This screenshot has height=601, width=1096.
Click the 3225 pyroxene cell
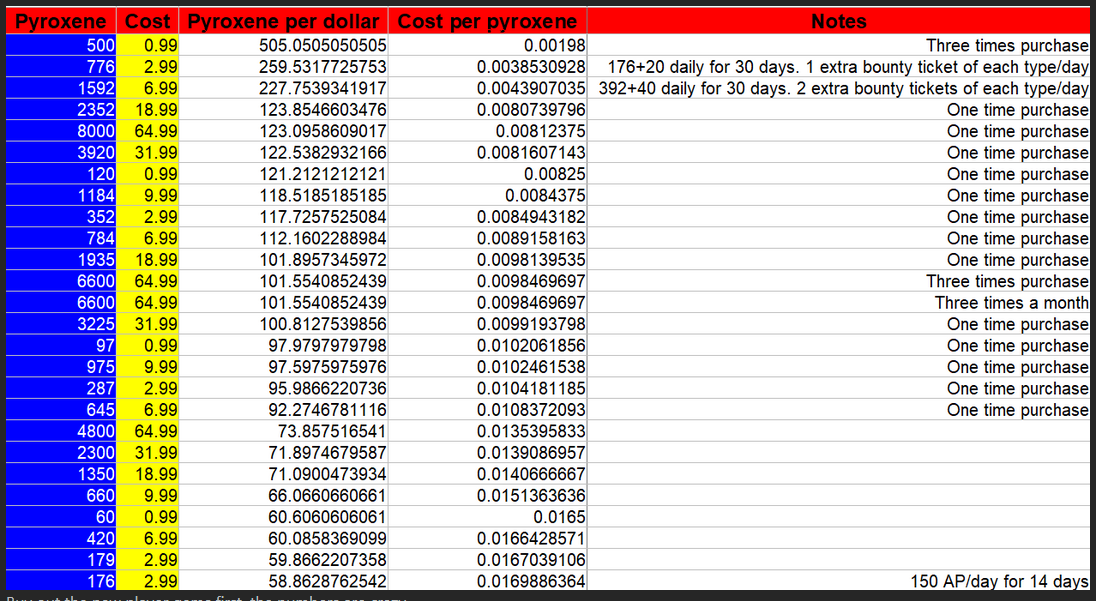click(61, 324)
